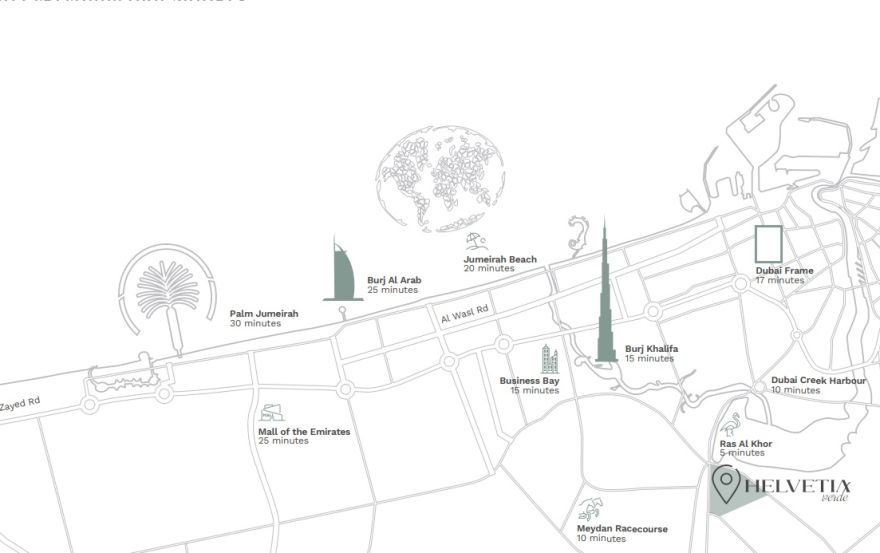Select the Dubai Frame rectangle icon
The image size is (880, 553).
click(768, 245)
